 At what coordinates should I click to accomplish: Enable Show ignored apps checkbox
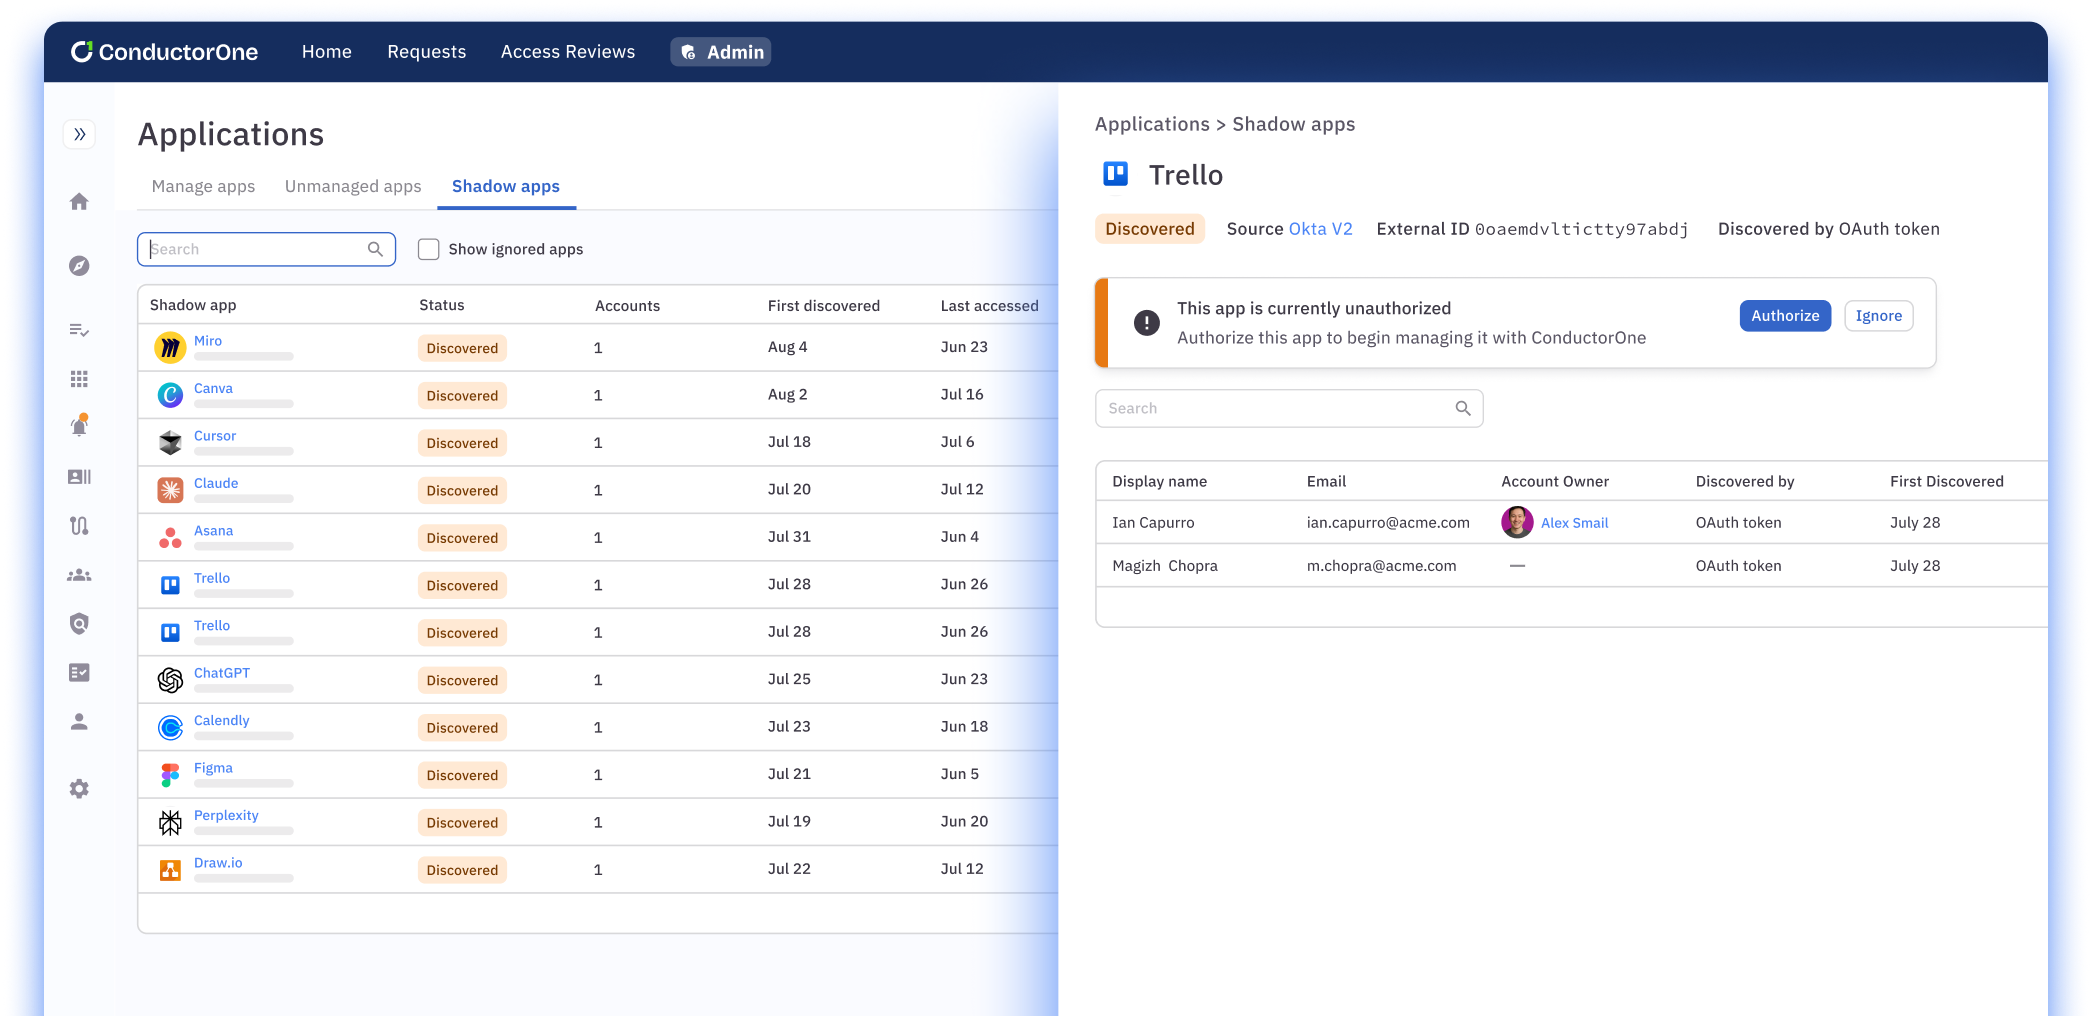coord(429,249)
